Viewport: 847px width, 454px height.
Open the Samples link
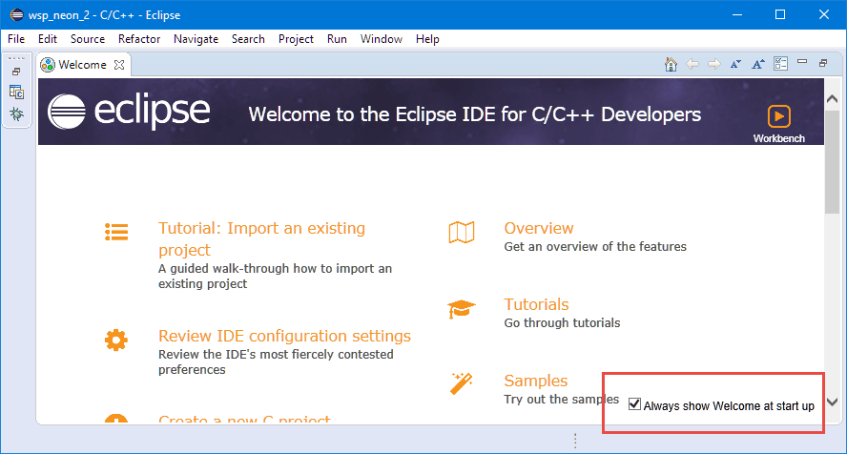tap(536, 380)
